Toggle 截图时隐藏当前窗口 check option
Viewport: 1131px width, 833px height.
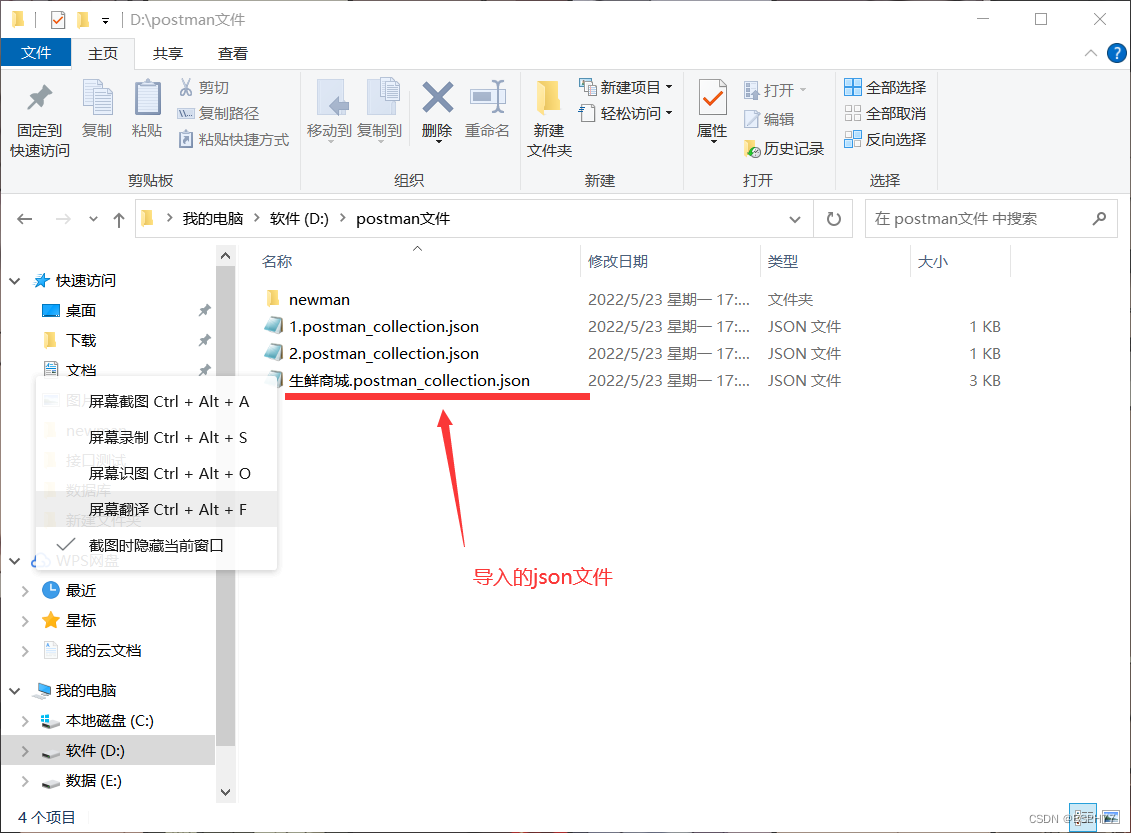156,545
